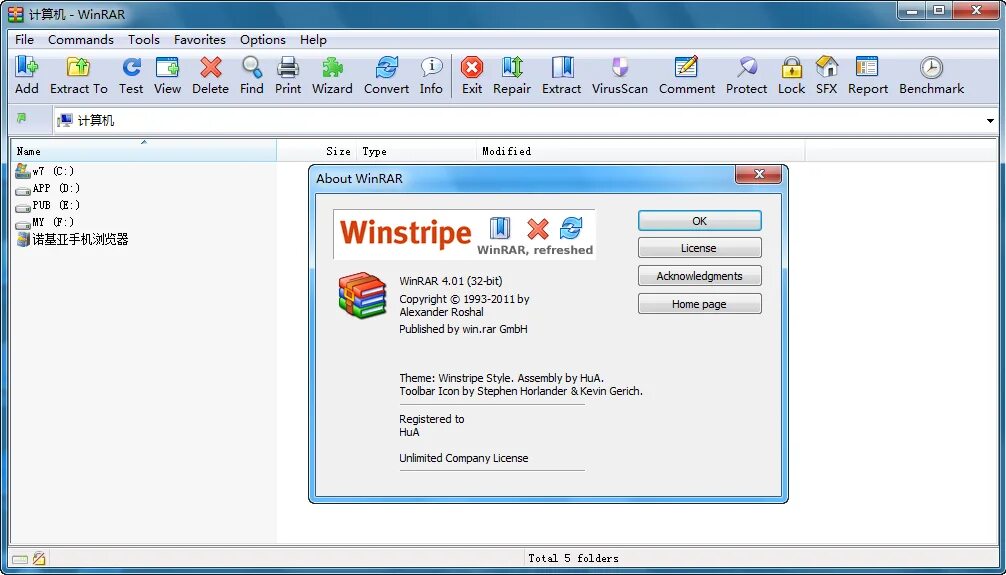Image resolution: width=1006 pixels, height=575 pixels.
Task: Sort by Name column header
Action: [x=144, y=151]
